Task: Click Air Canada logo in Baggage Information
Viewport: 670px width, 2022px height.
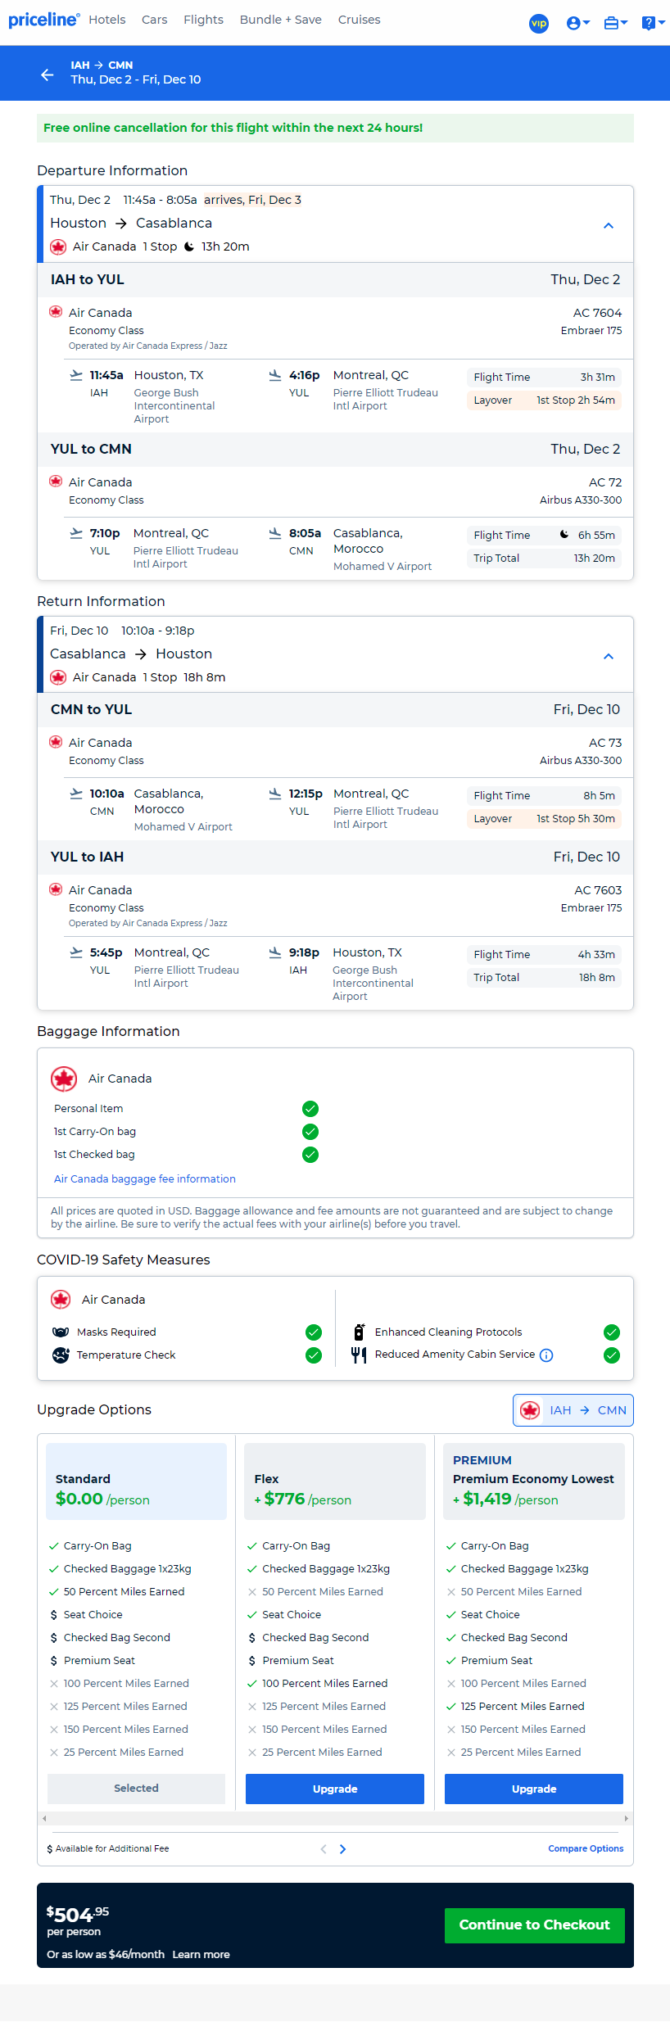Action: pos(64,1079)
